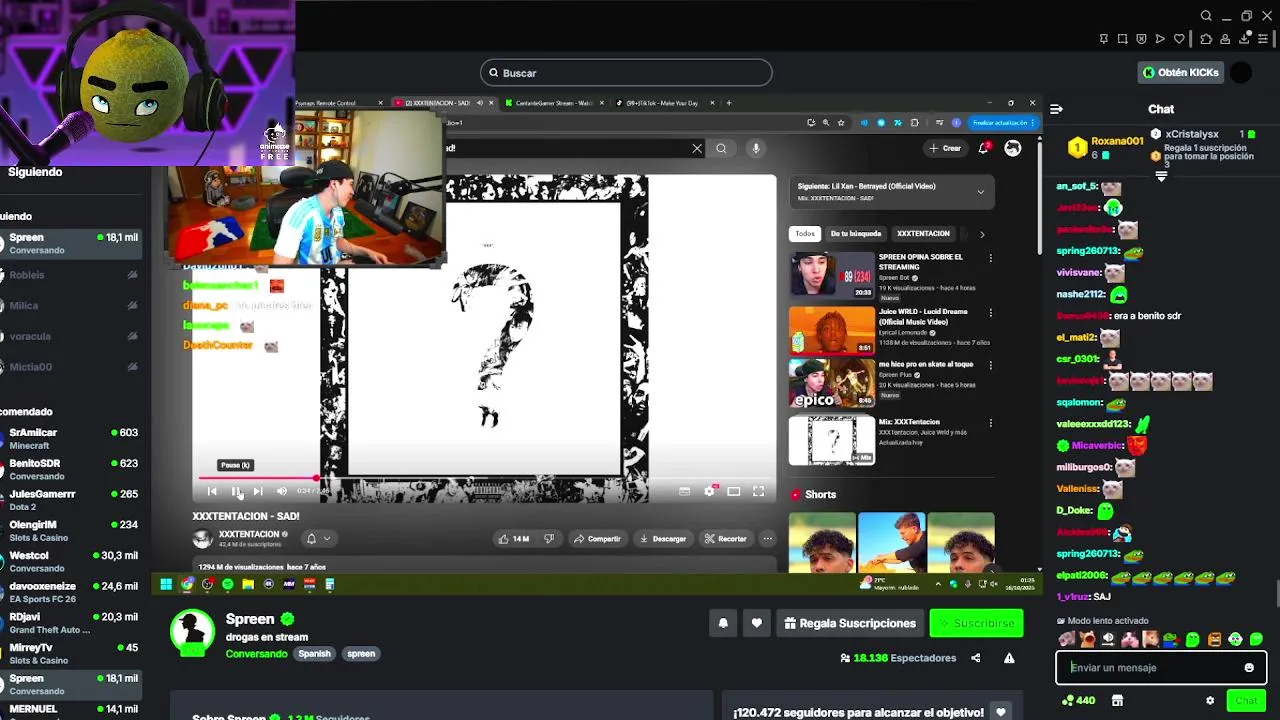This screenshot has height=720, width=1280.
Task: Select the De tu búsqueda filter chip
Action: click(856, 233)
